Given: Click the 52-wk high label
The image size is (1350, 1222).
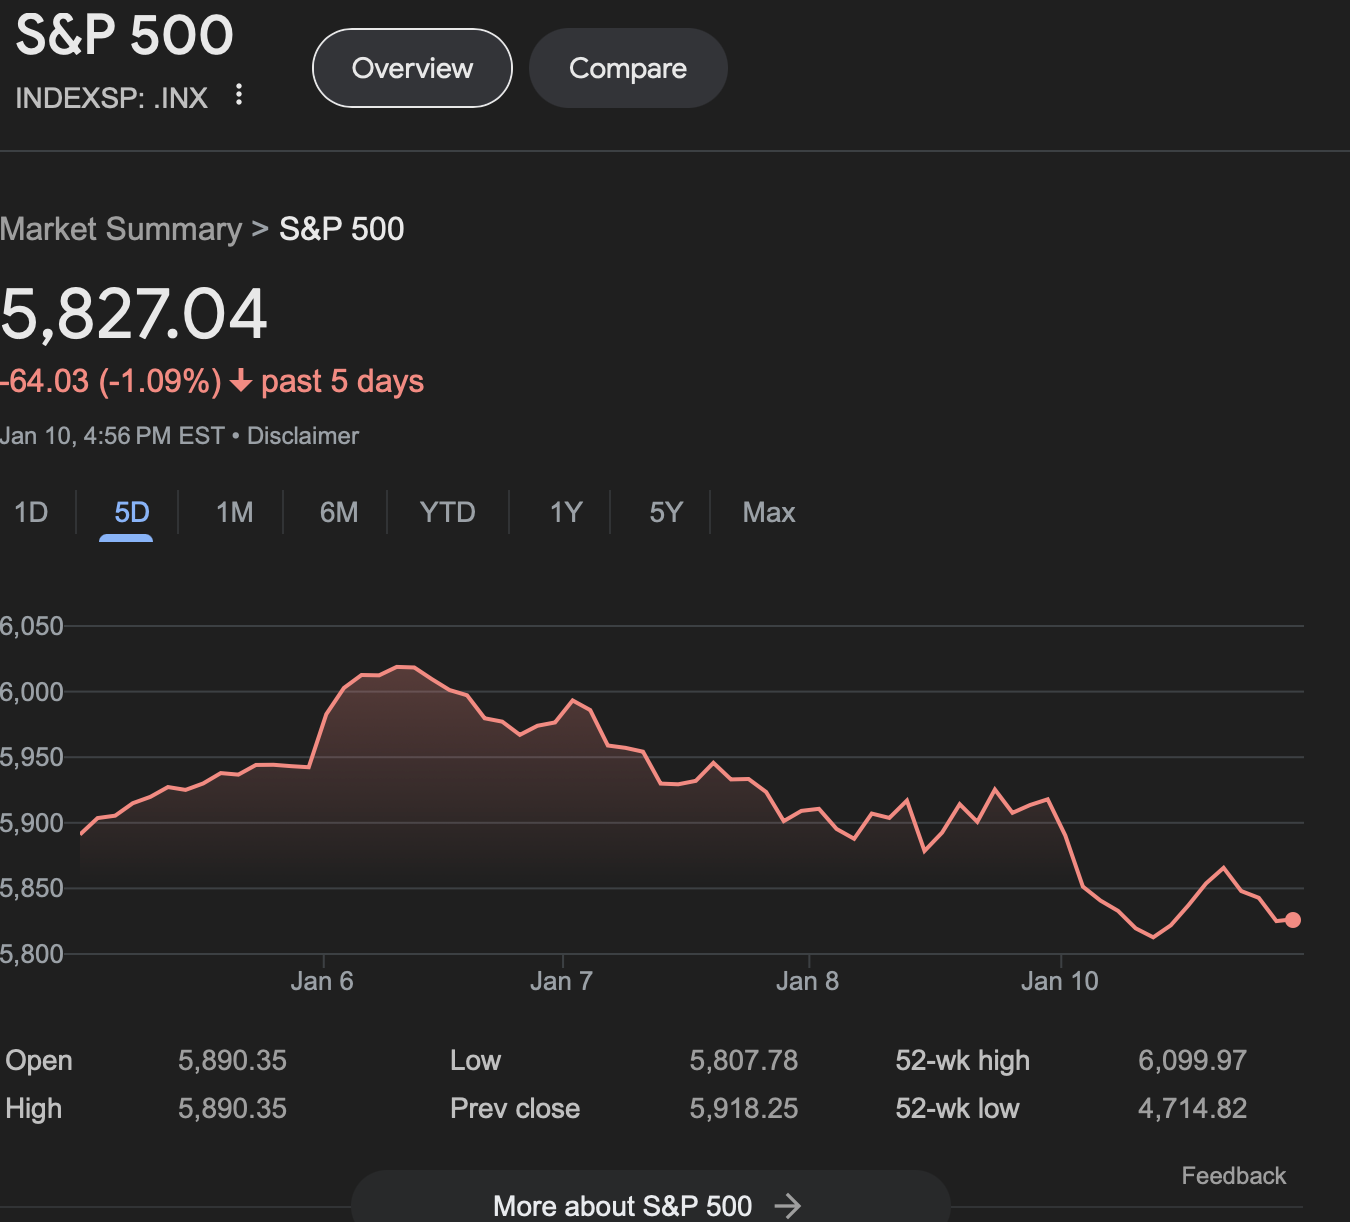Looking at the screenshot, I should pyautogui.click(x=962, y=1060).
